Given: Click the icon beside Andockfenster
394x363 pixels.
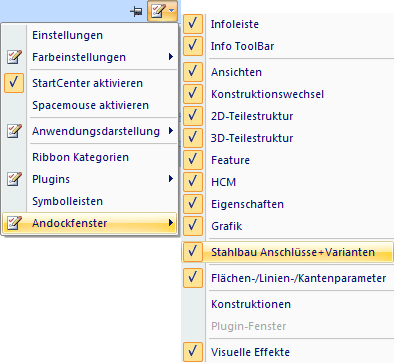Looking at the screenshot, I should (x=14, y=223).
